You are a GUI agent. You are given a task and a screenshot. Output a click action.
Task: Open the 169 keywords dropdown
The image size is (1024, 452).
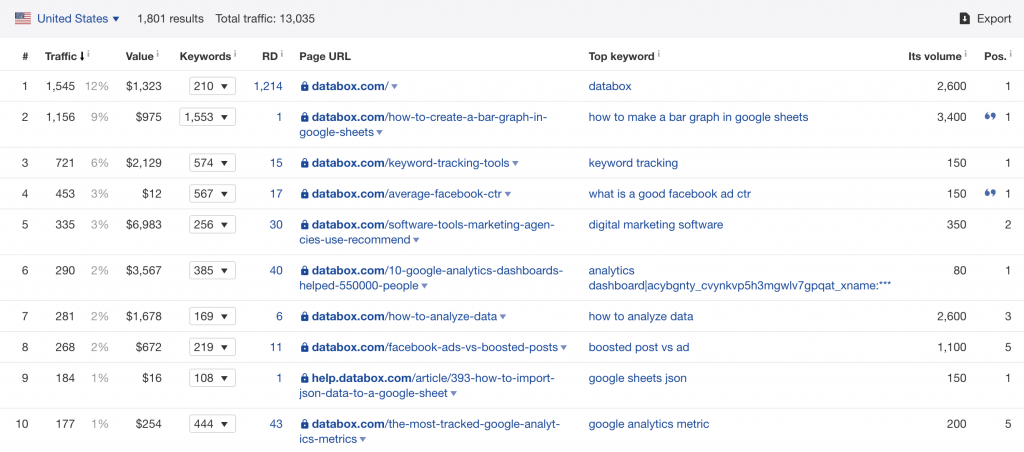[212, 317]
